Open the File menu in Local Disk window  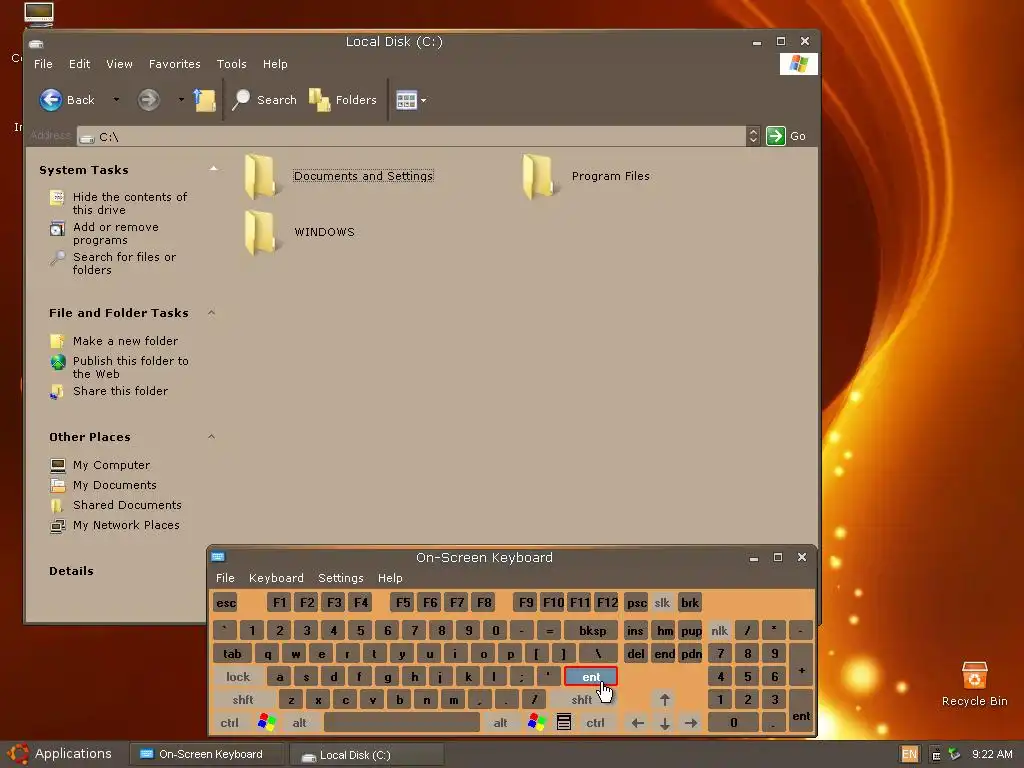[43, 64]
